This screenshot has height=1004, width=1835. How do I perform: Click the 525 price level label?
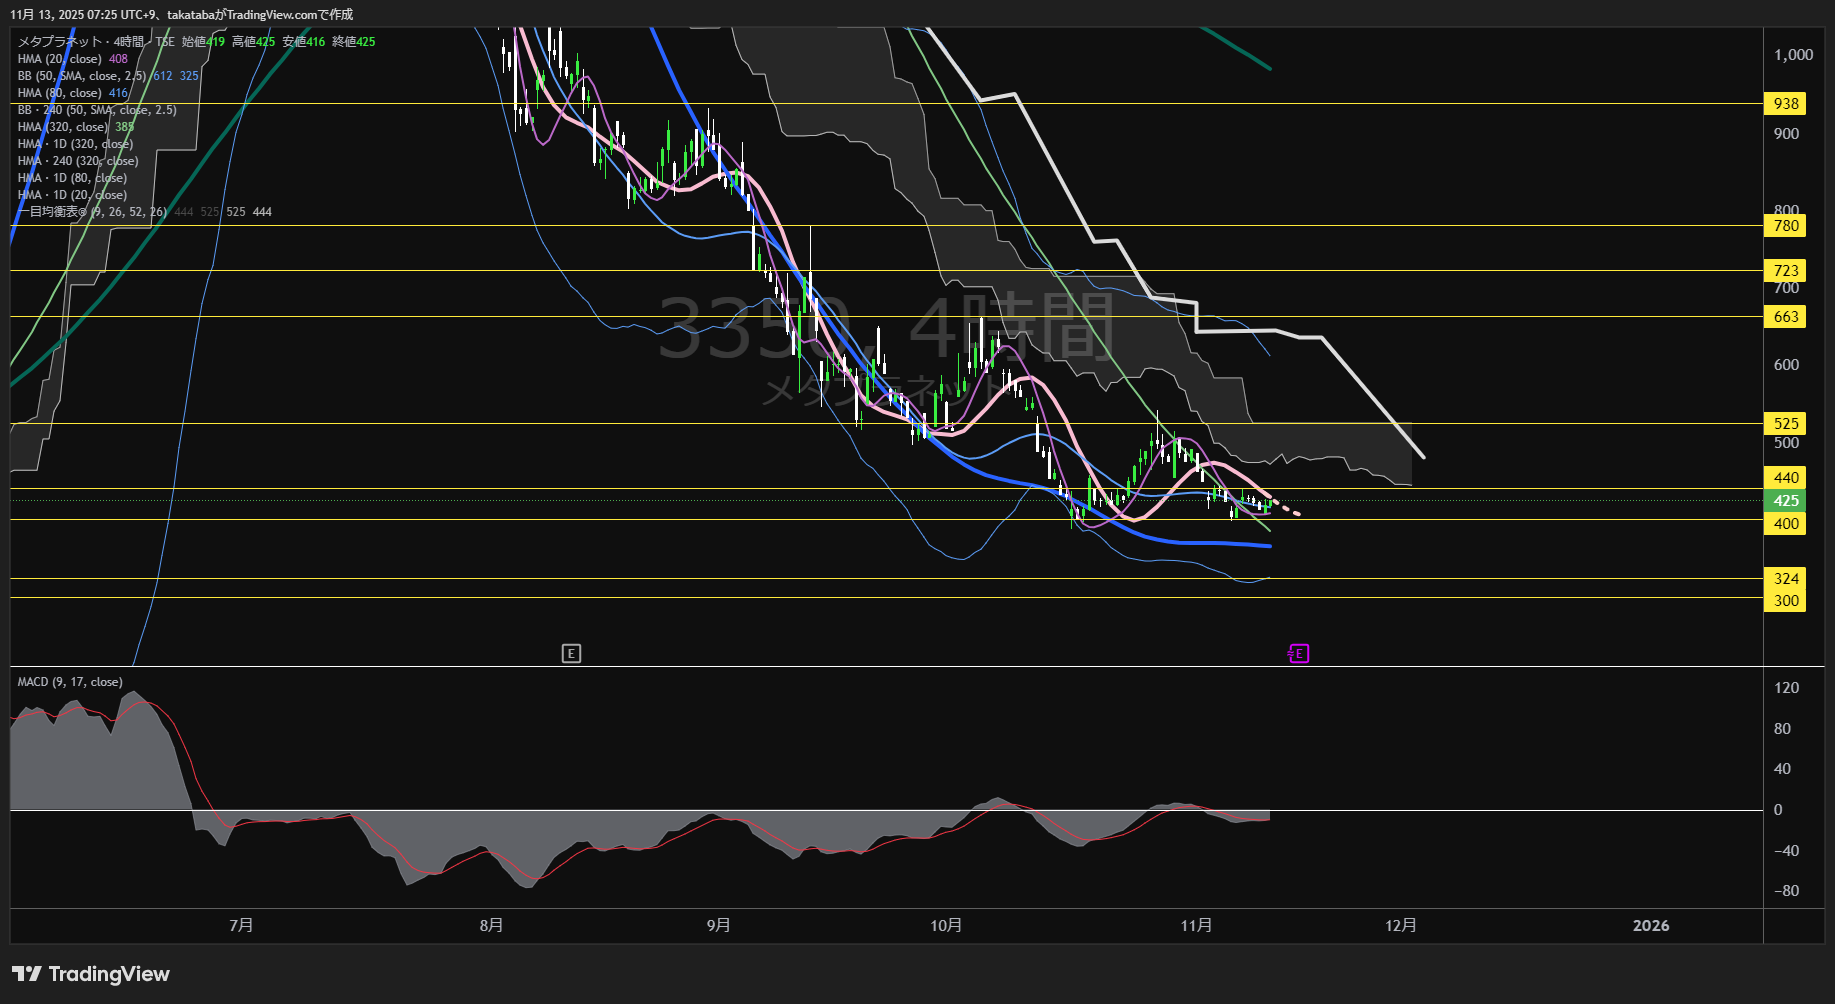coord(1785,424)
